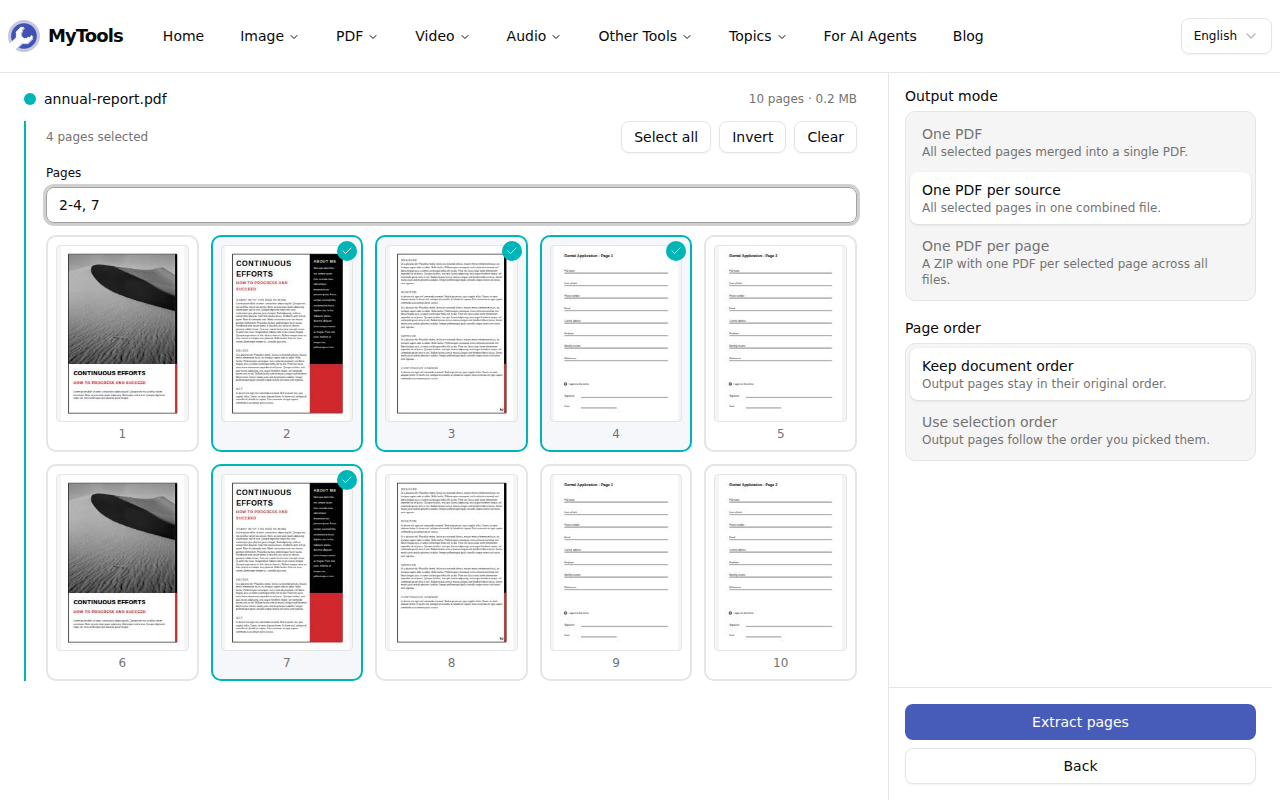Select One PDF per page output mode

click(1080, 262)
